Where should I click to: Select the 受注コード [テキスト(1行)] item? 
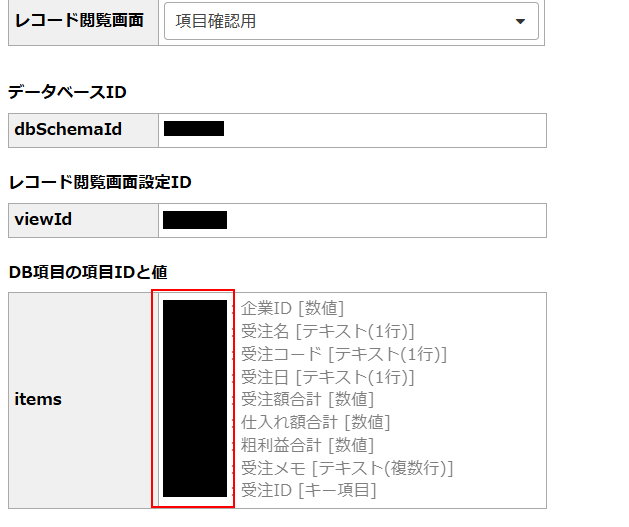tap(344, 354)
